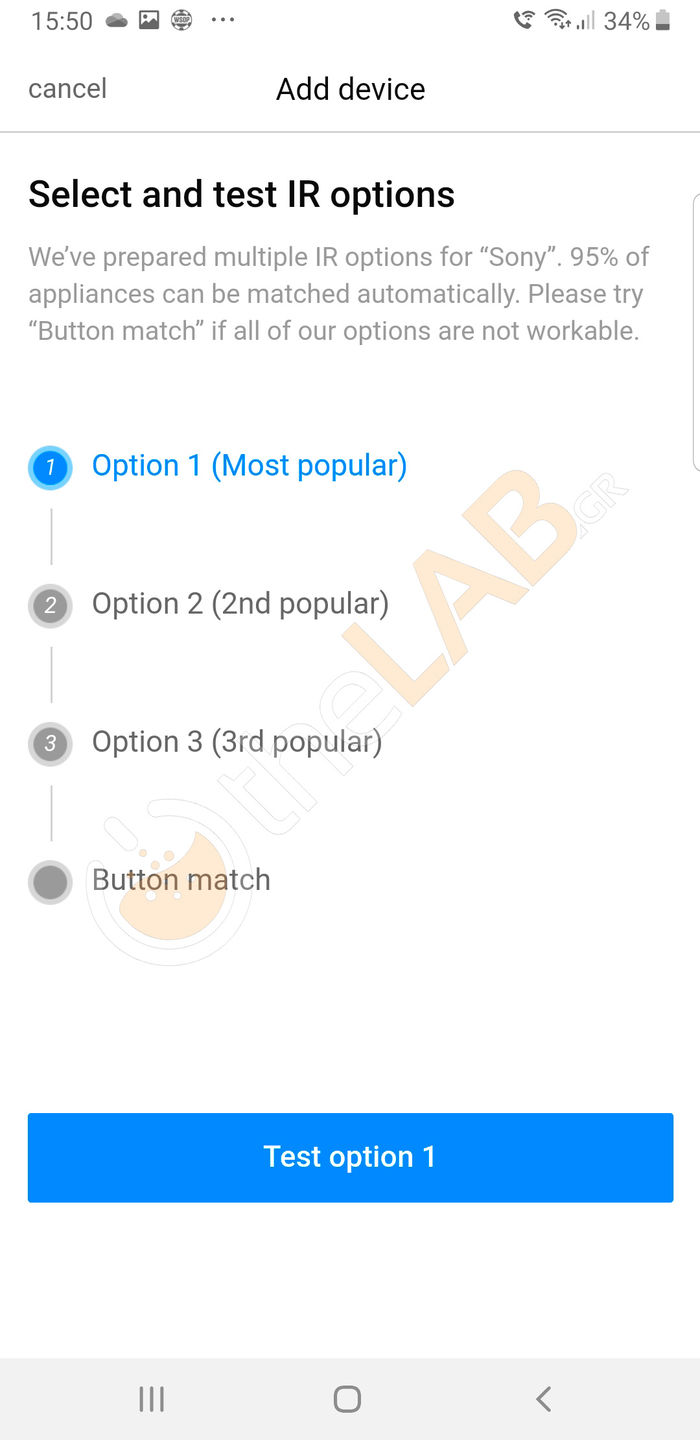Tap the Android recent apps icon

click(x=151, y=1399)
